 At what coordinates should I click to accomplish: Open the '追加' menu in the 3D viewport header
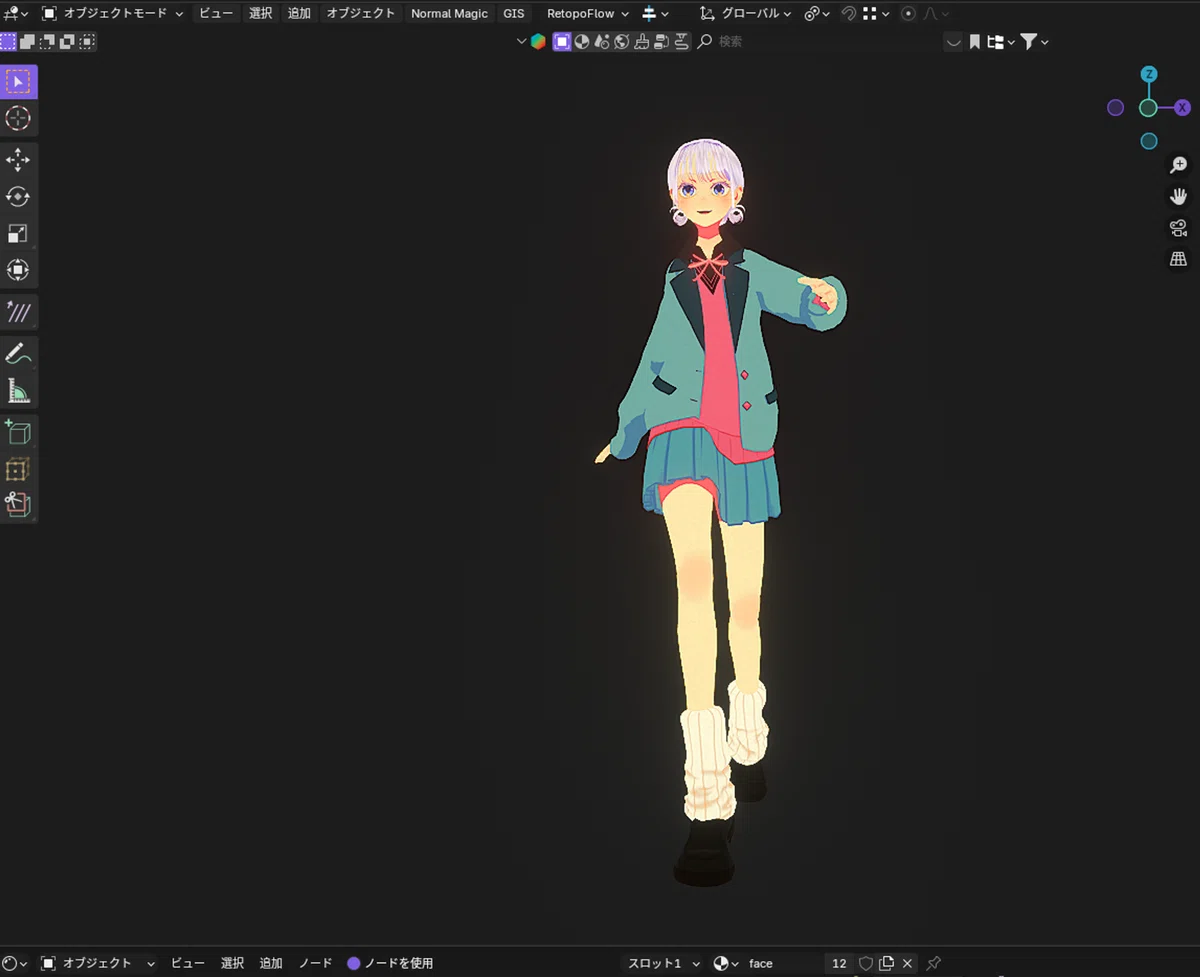(x=299, y=14)
